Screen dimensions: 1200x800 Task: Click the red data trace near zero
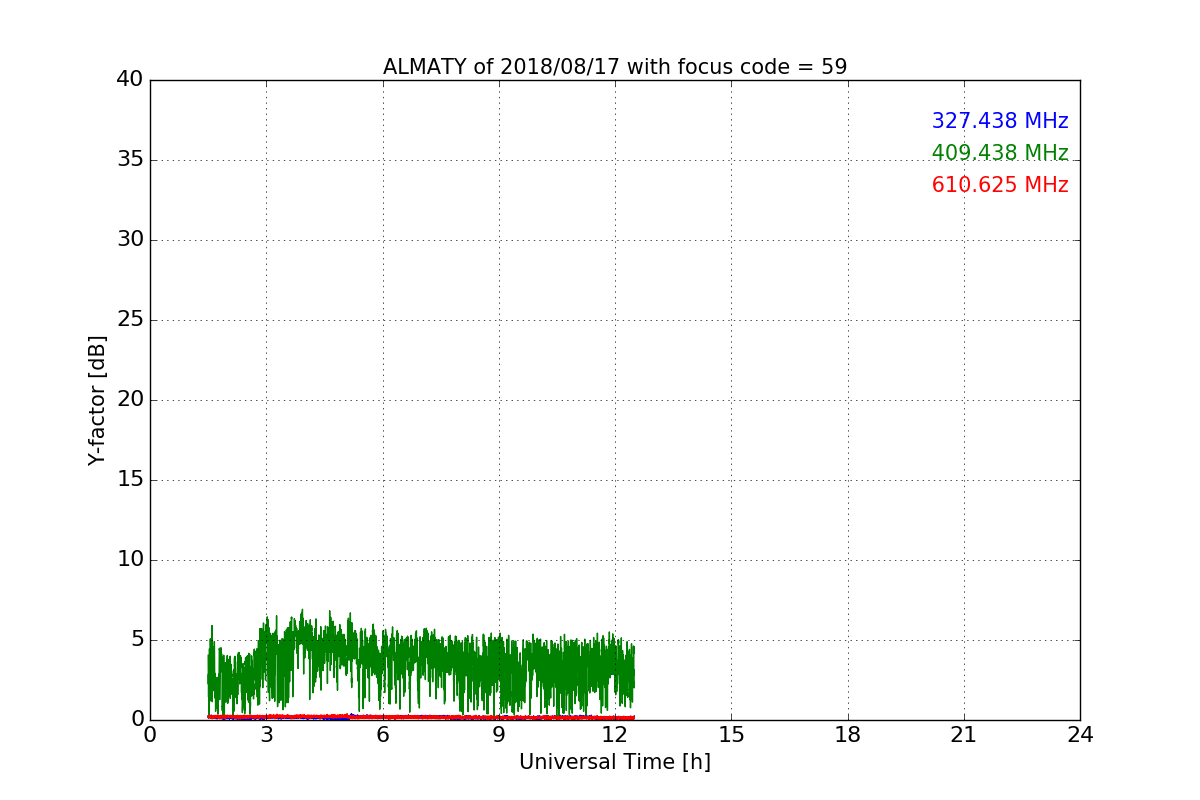[x=420, y=717]
